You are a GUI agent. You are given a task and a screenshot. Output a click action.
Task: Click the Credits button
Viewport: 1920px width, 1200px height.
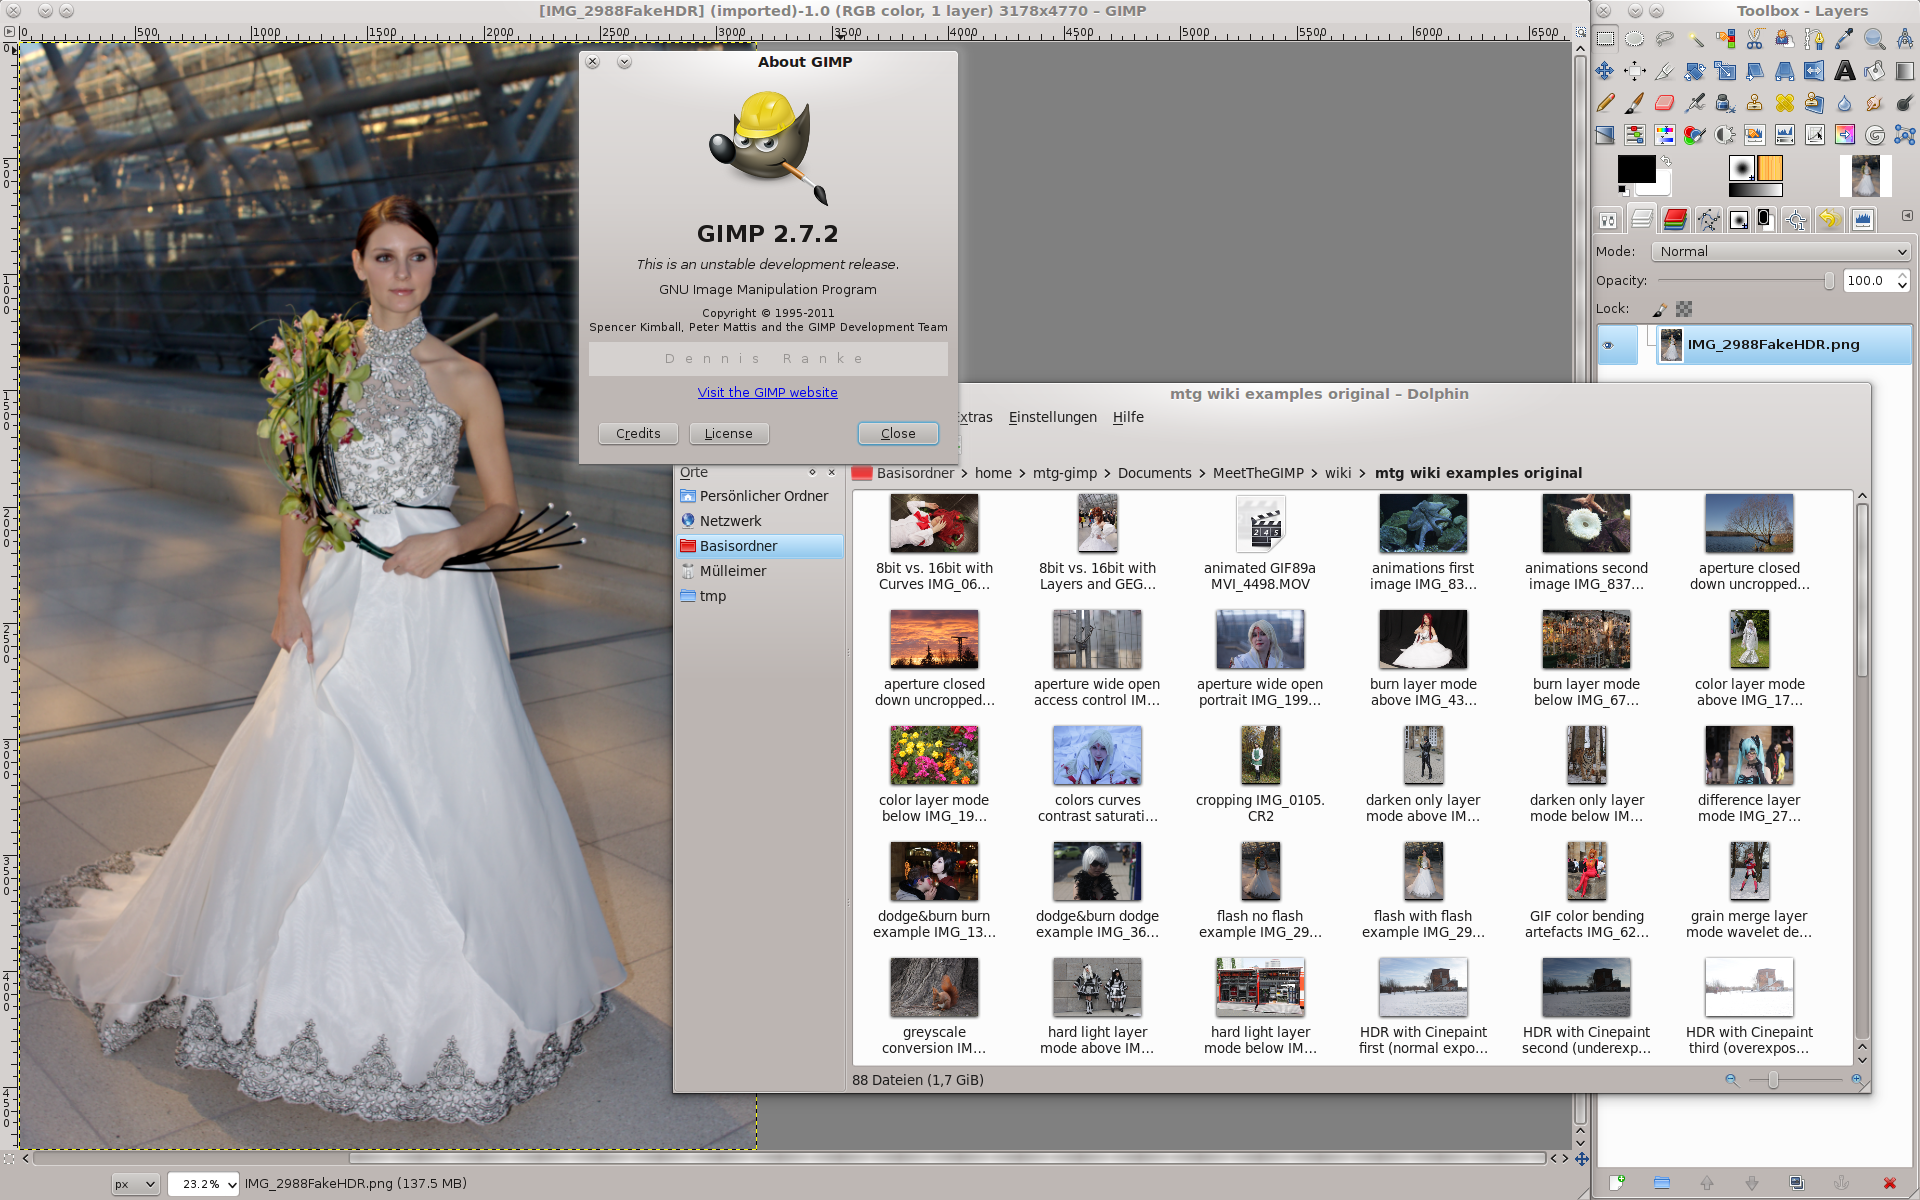638,433
